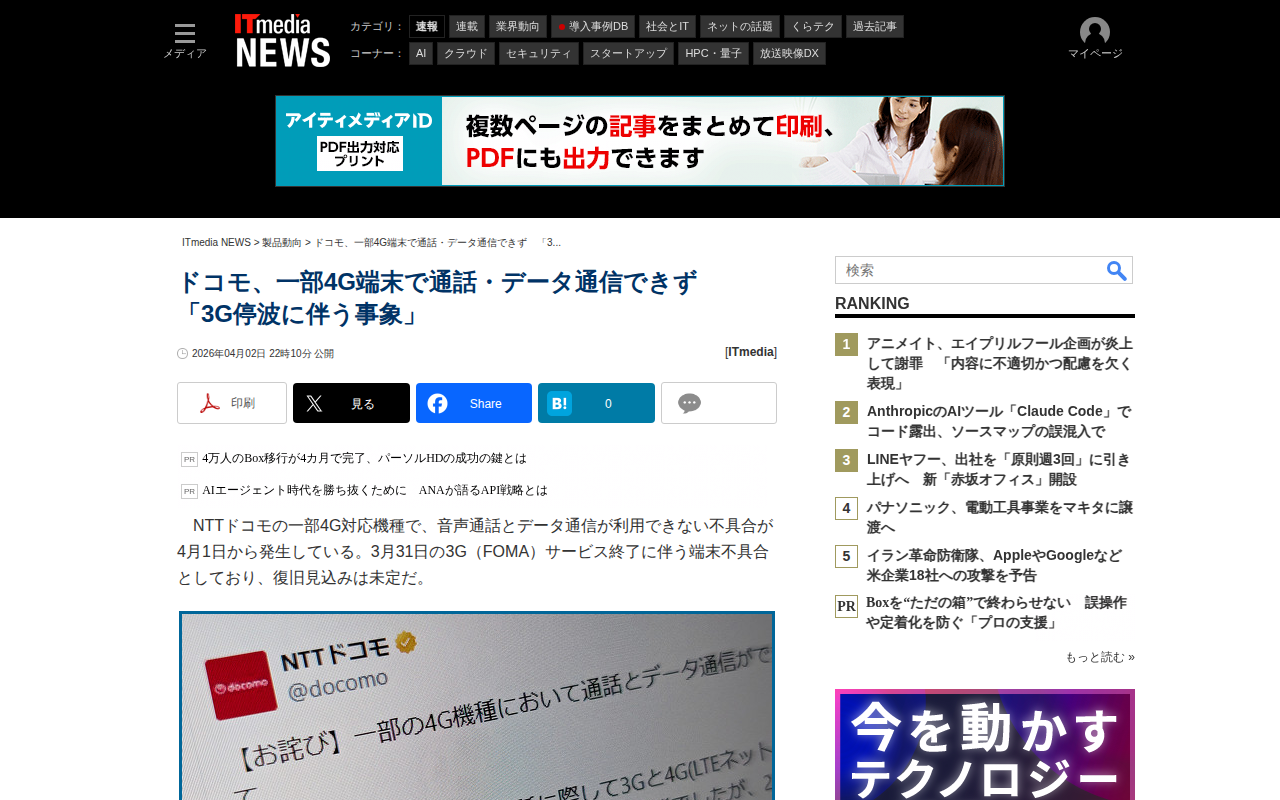Image resolution: width=1280 pixels, height=800 pixels.
Task: Open the NTTドコモ tweet article image
Action: (x=477, y=706)
